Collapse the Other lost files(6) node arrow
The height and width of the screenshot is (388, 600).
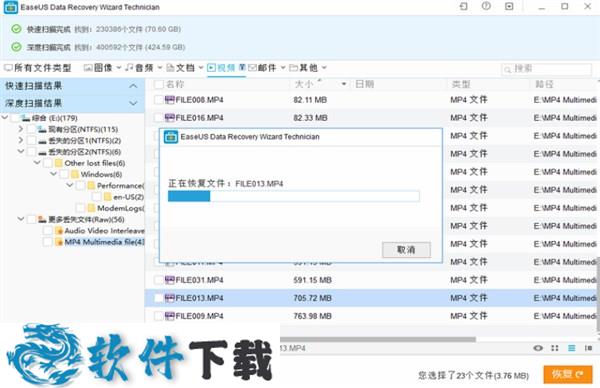pos(37,163)
